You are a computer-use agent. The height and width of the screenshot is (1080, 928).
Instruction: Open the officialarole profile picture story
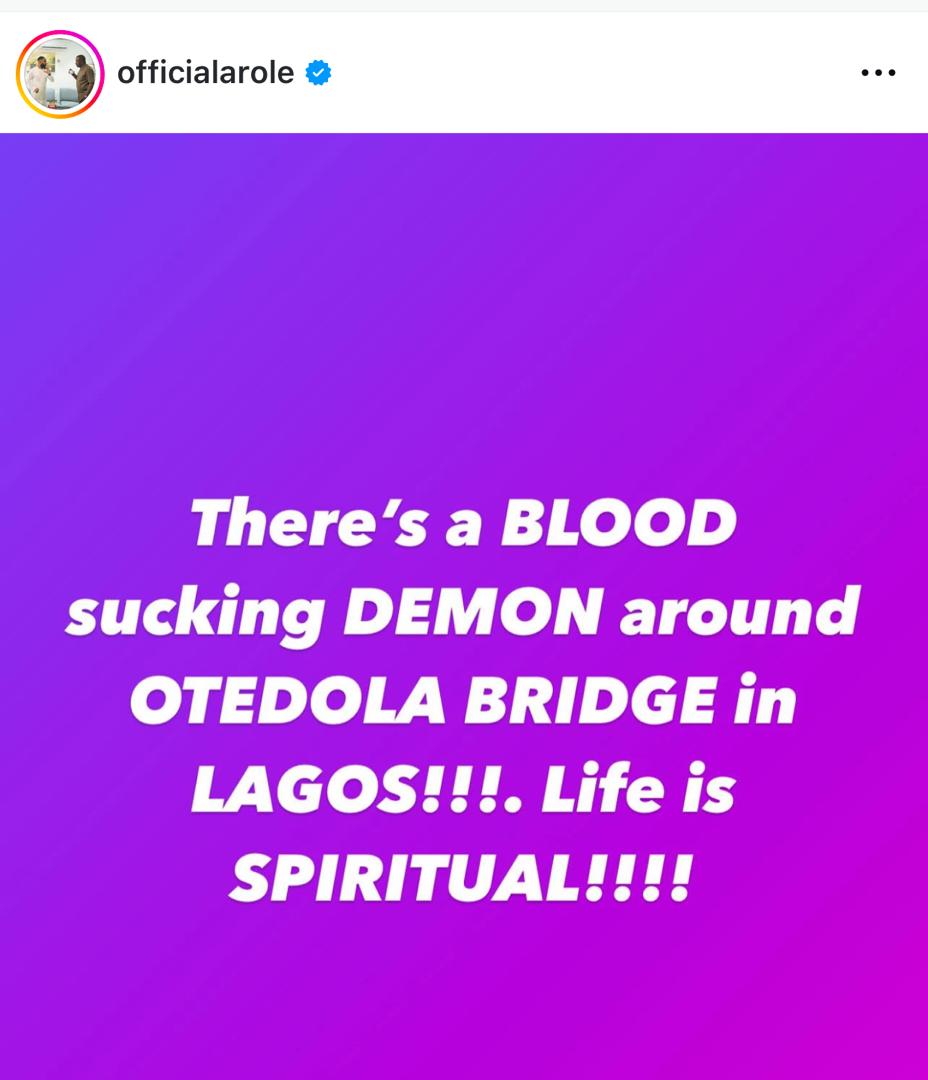pos(60,74)
